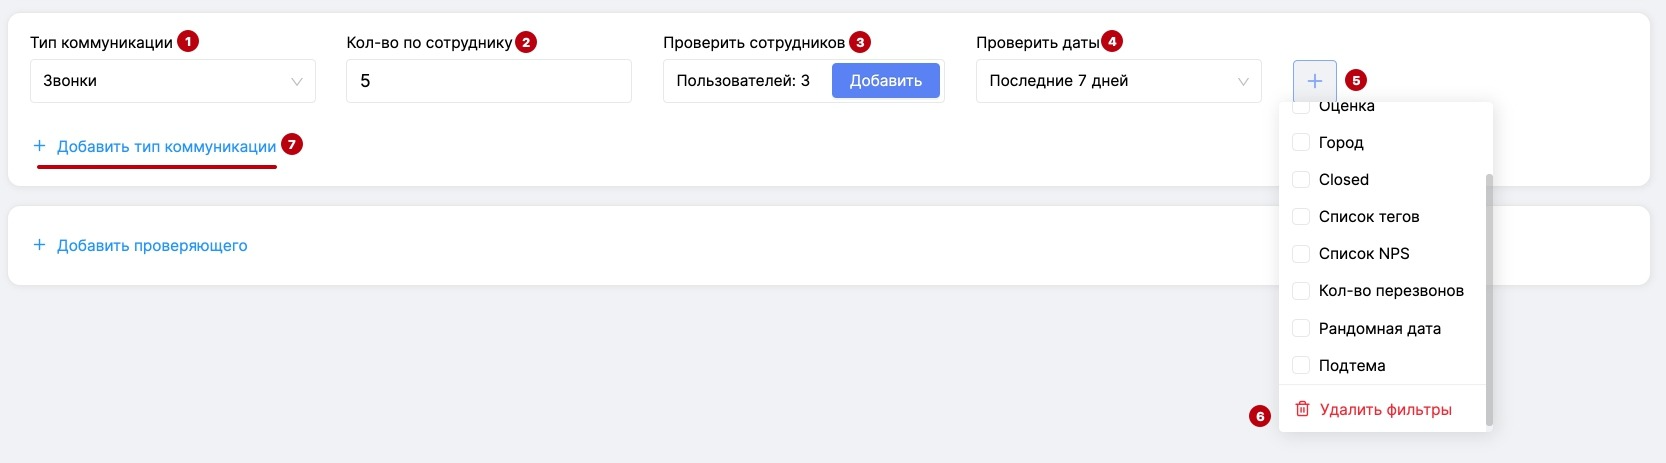The image size is (1666, 463).
Task: Open the Тип коммуникации dropdown
Action: pos(173,81)
